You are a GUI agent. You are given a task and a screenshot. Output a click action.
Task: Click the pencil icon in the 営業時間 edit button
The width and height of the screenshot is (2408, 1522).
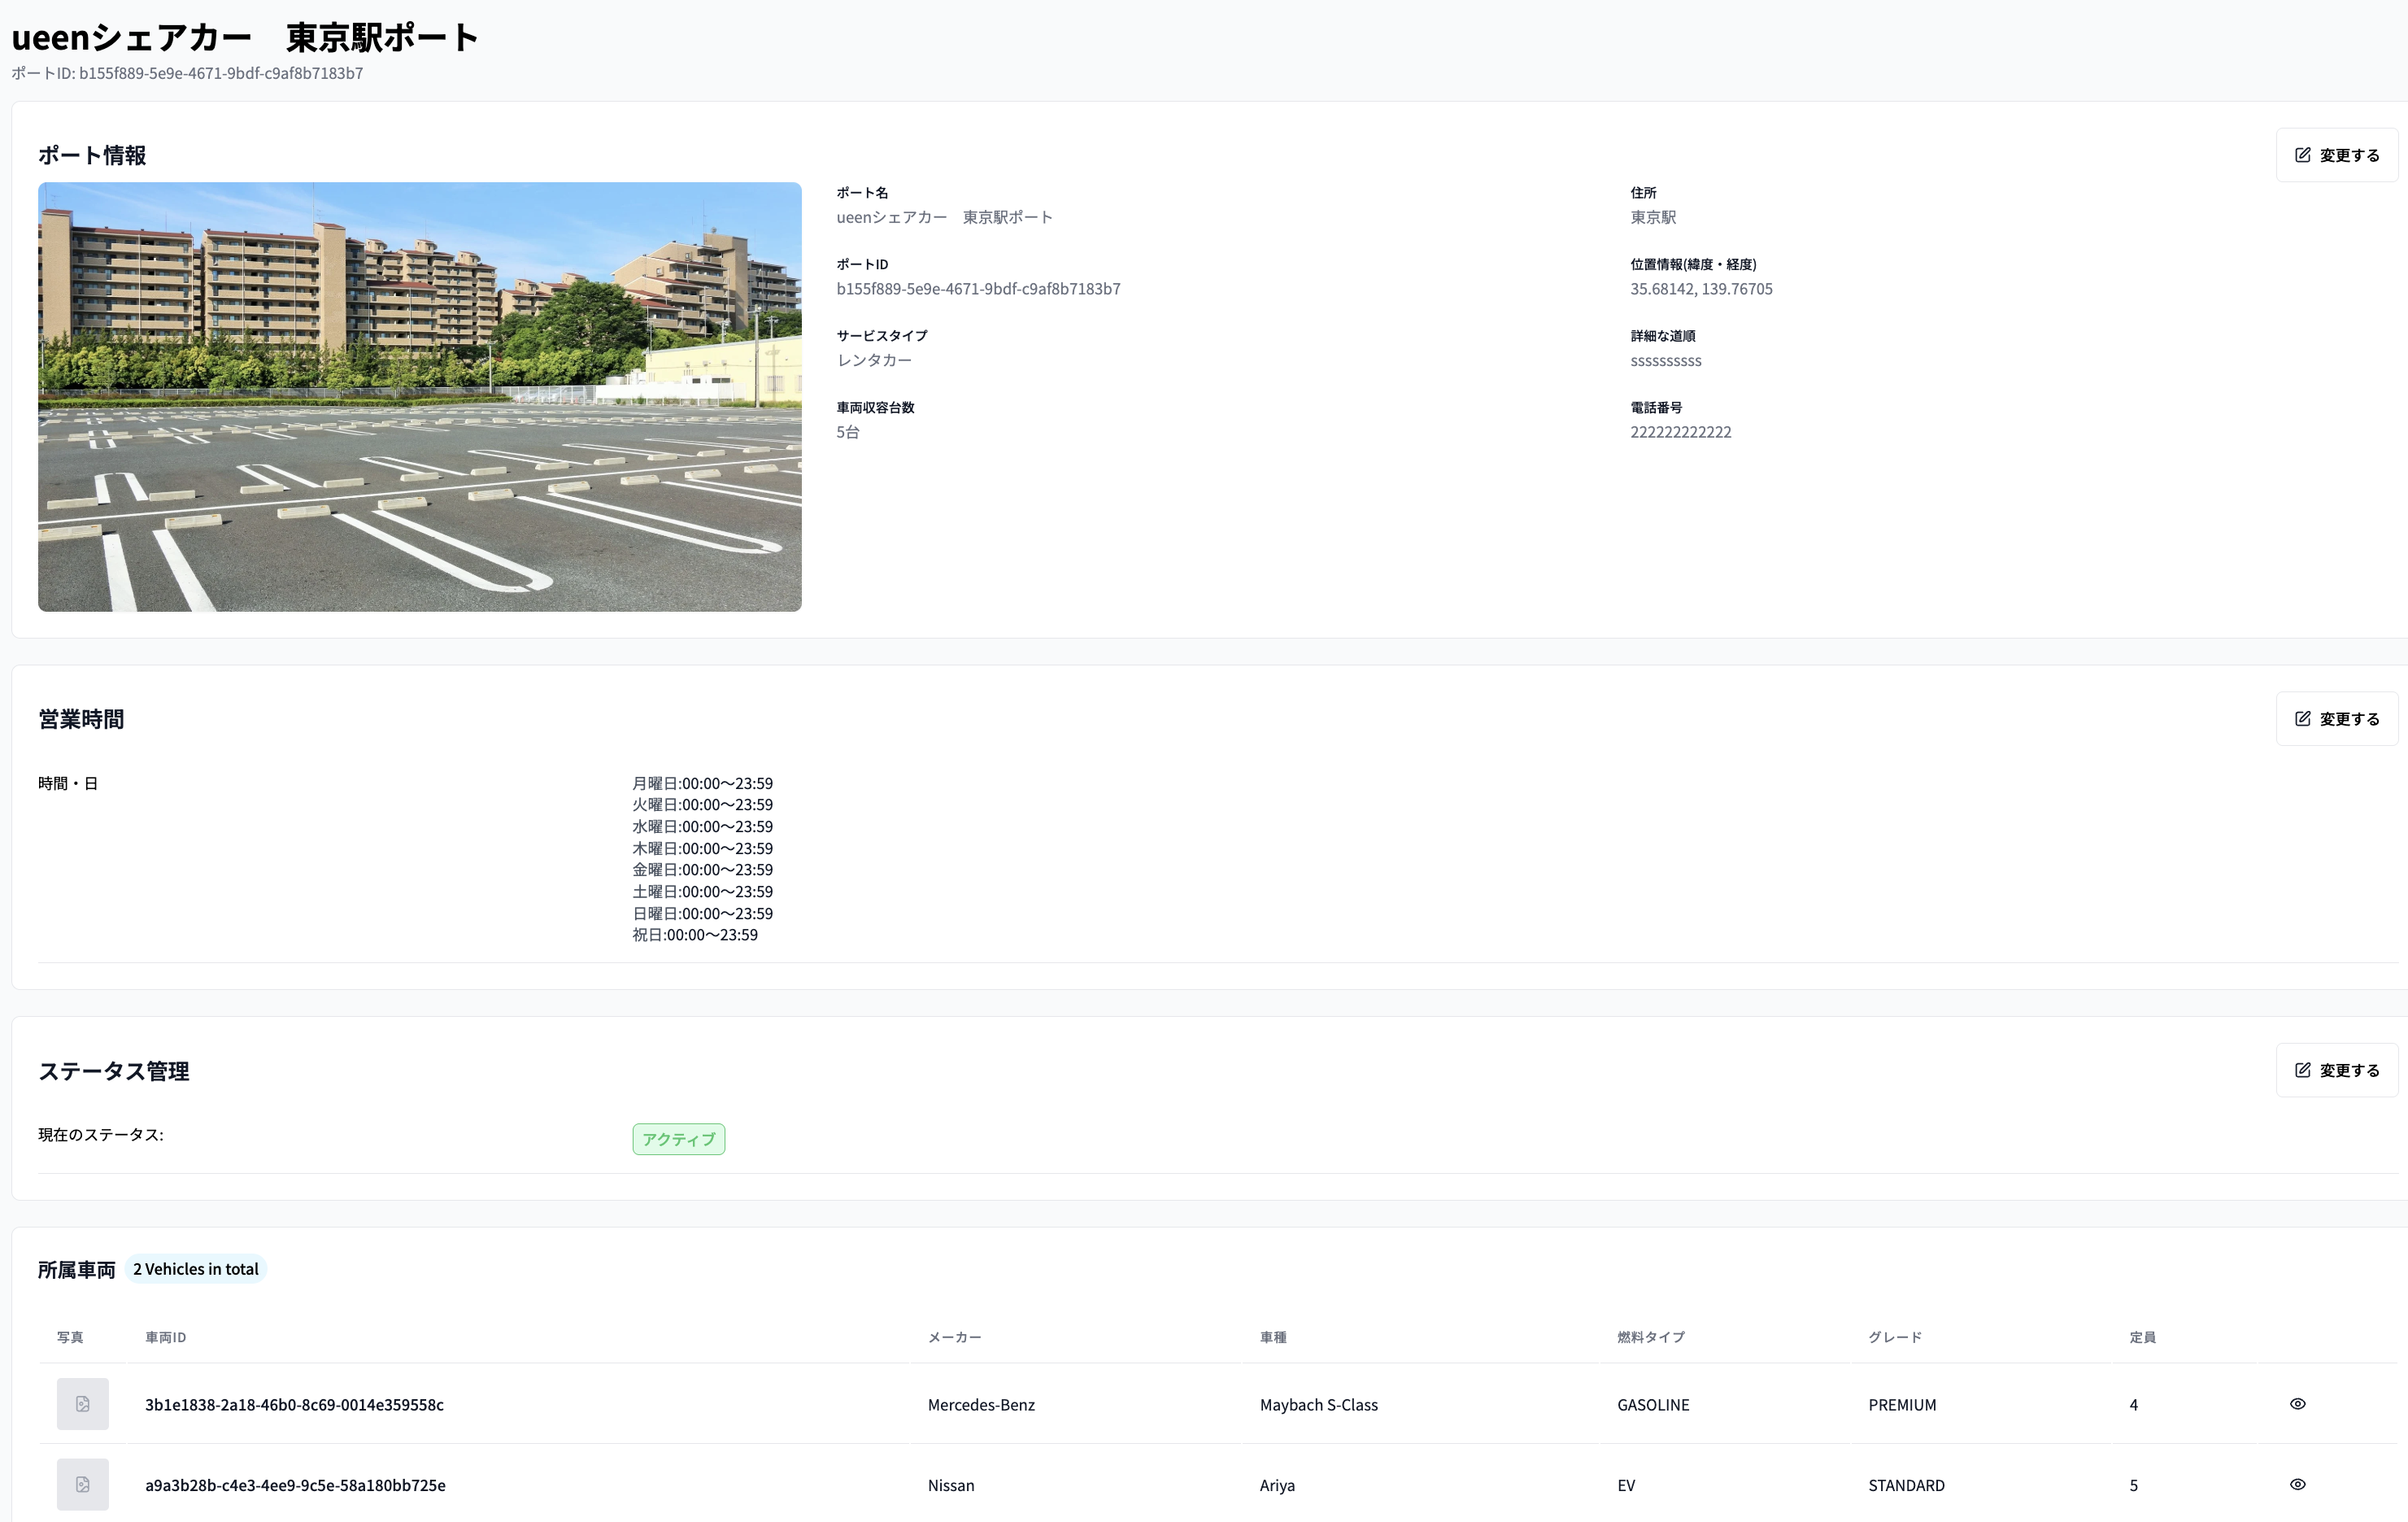(x=2302, y=719)
